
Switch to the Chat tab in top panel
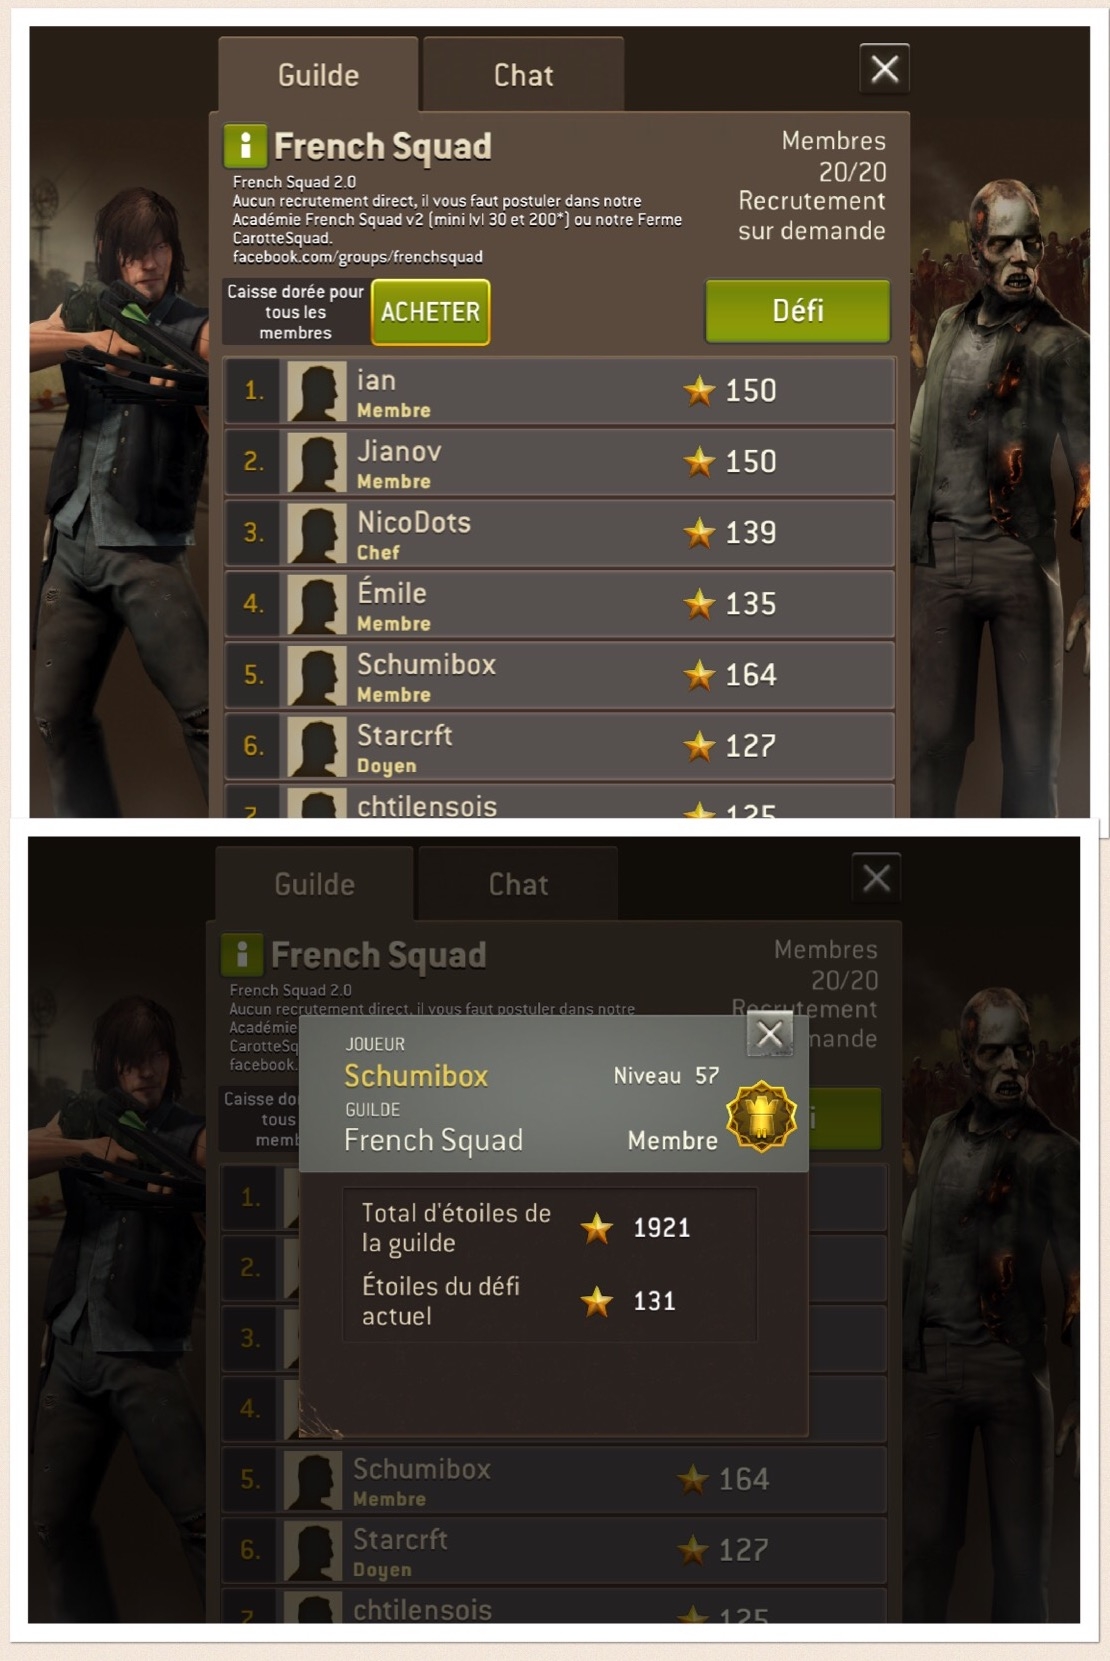tap(524, 75)
